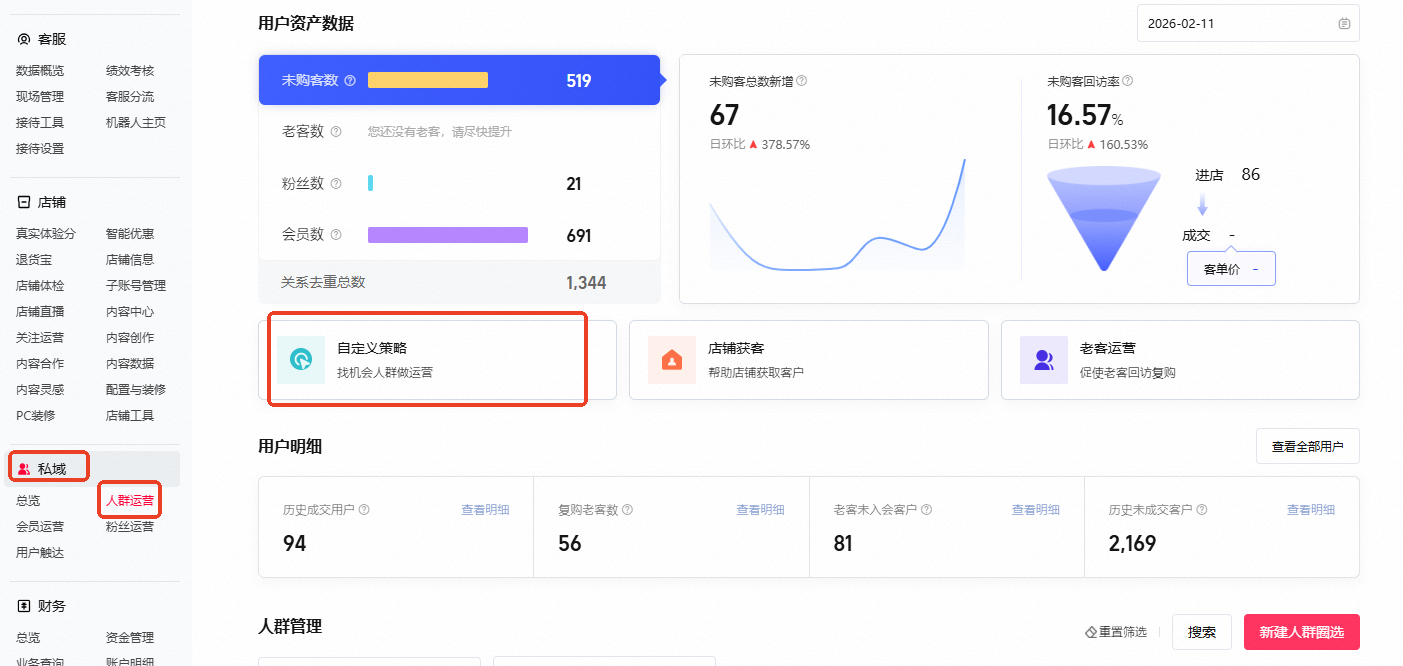Click help icon beside 历史成交用户

tap(364, 509)
